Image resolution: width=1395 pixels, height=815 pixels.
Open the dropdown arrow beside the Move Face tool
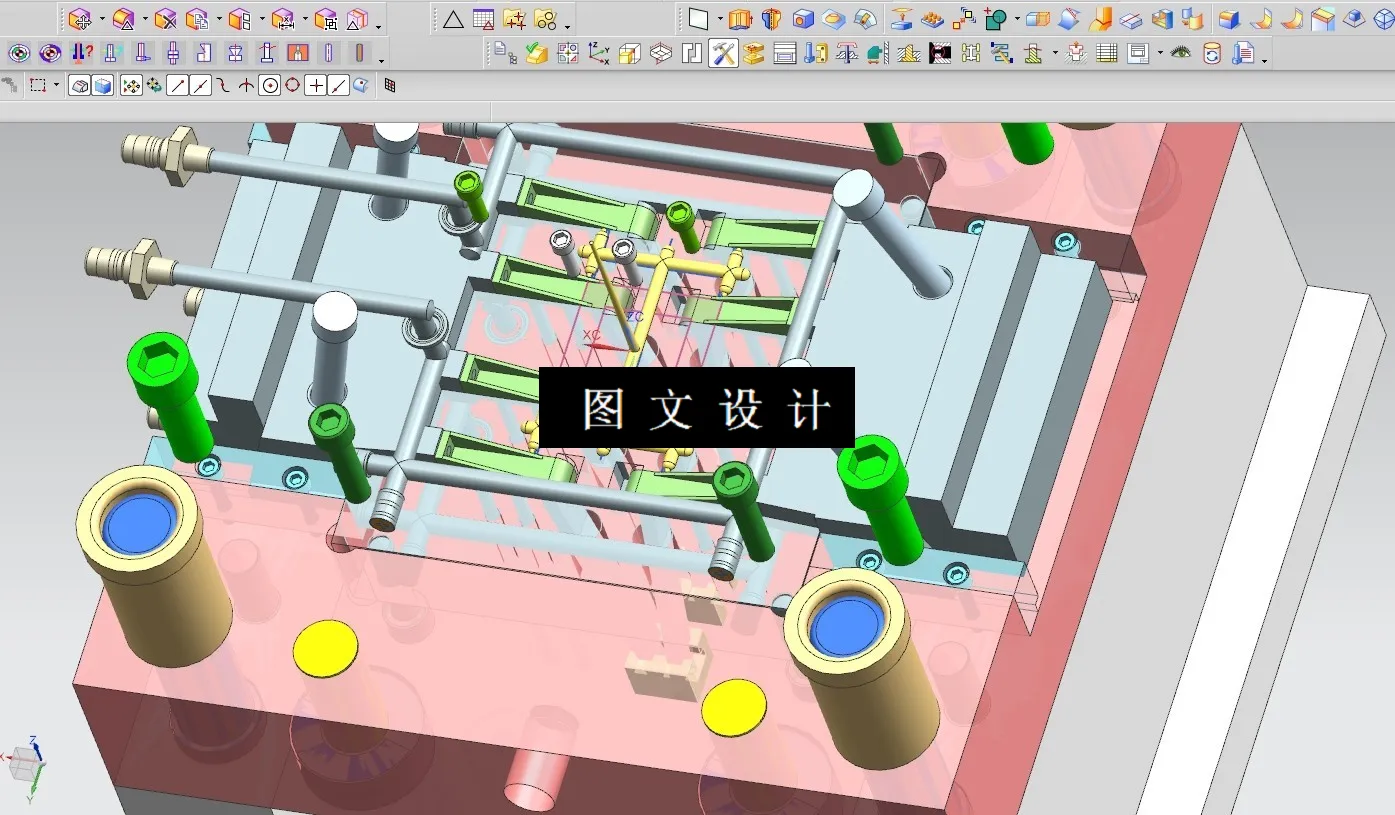tap(101, 18)
